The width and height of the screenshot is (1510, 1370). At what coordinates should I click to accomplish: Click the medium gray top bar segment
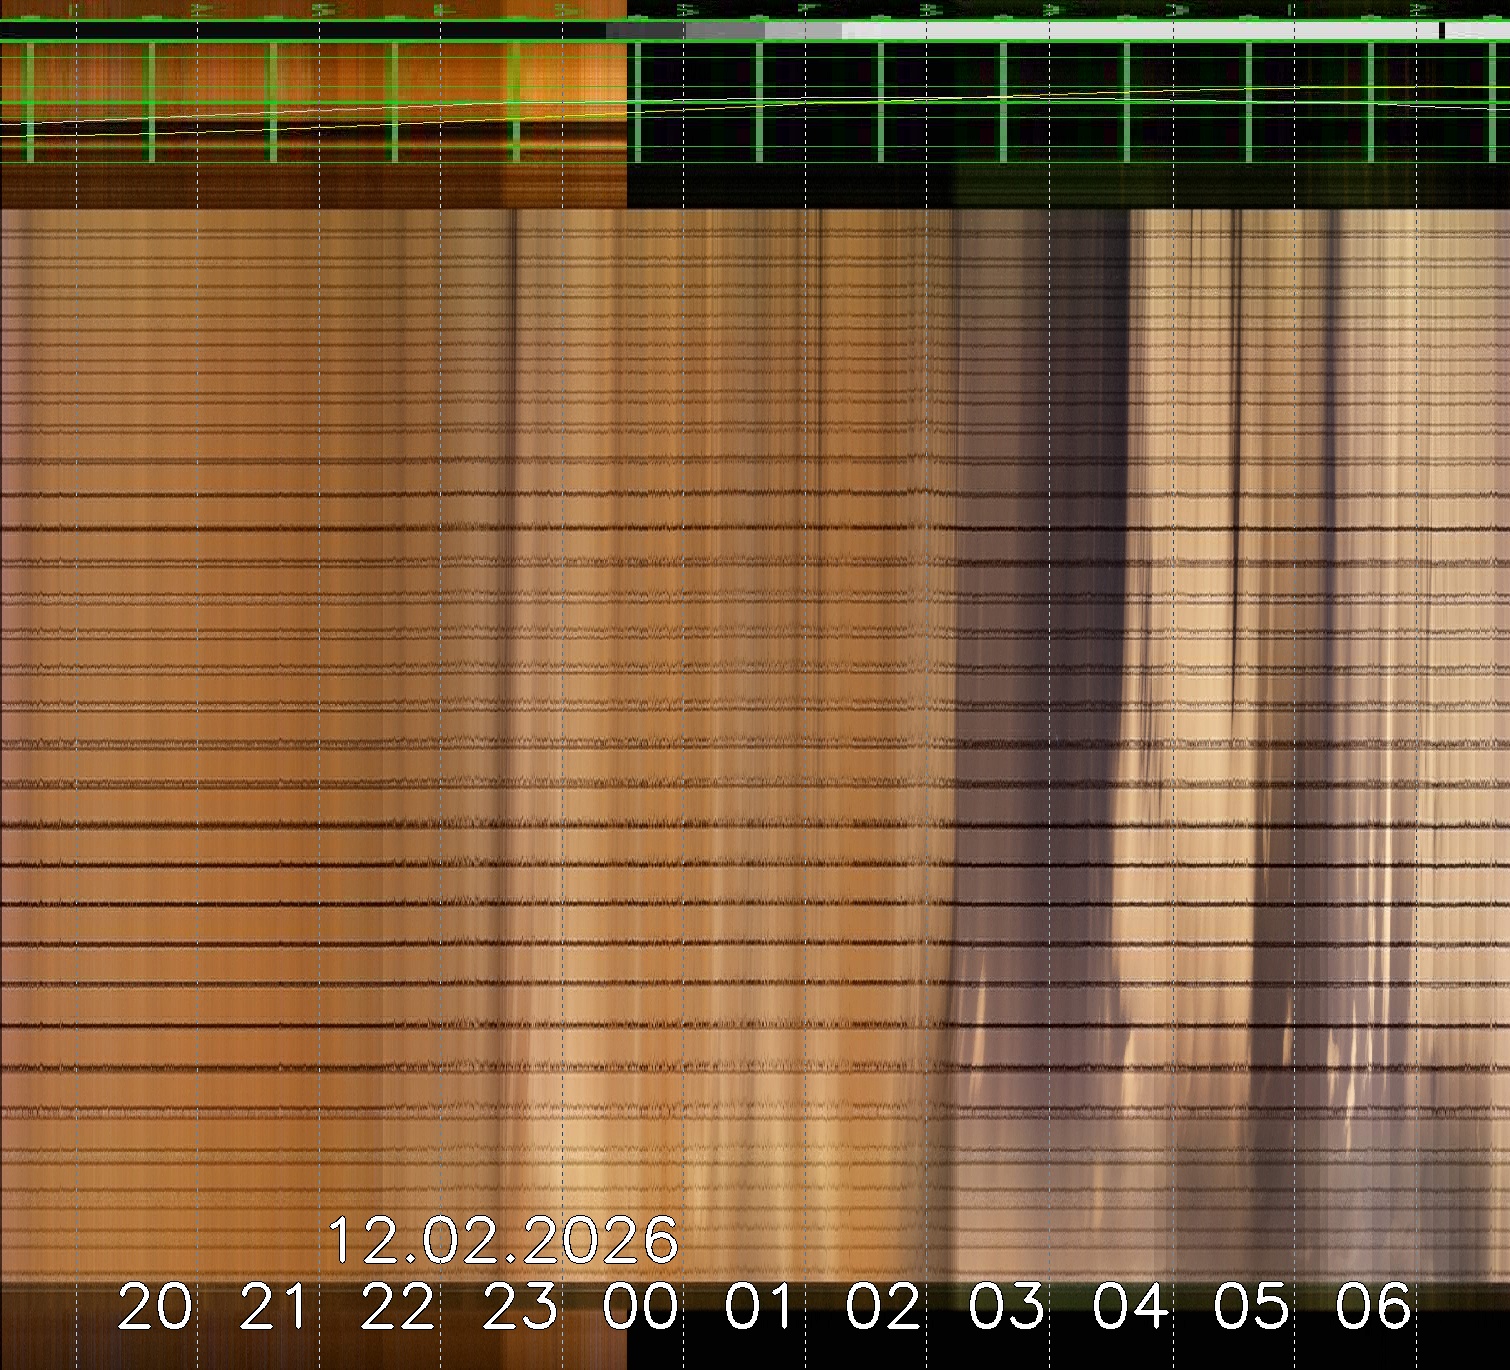point(725,32)
